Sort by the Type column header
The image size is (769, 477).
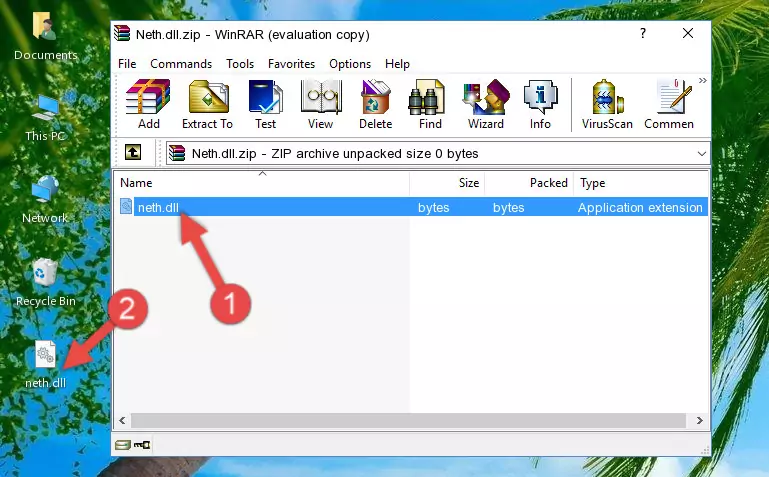(641, 183)
